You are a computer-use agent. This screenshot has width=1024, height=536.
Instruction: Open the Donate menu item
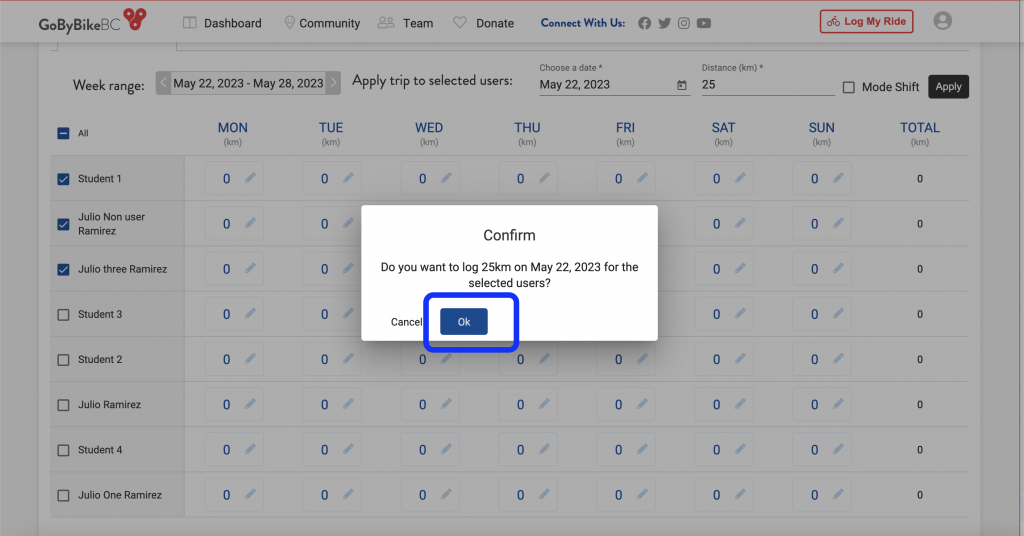(483, 23)
